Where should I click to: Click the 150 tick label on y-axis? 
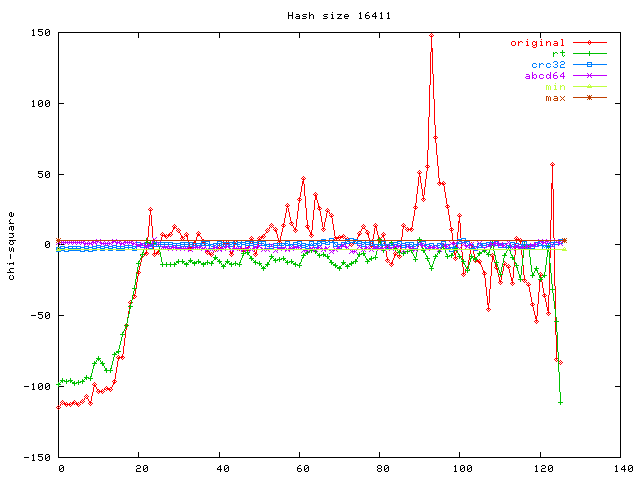point(40,33)
